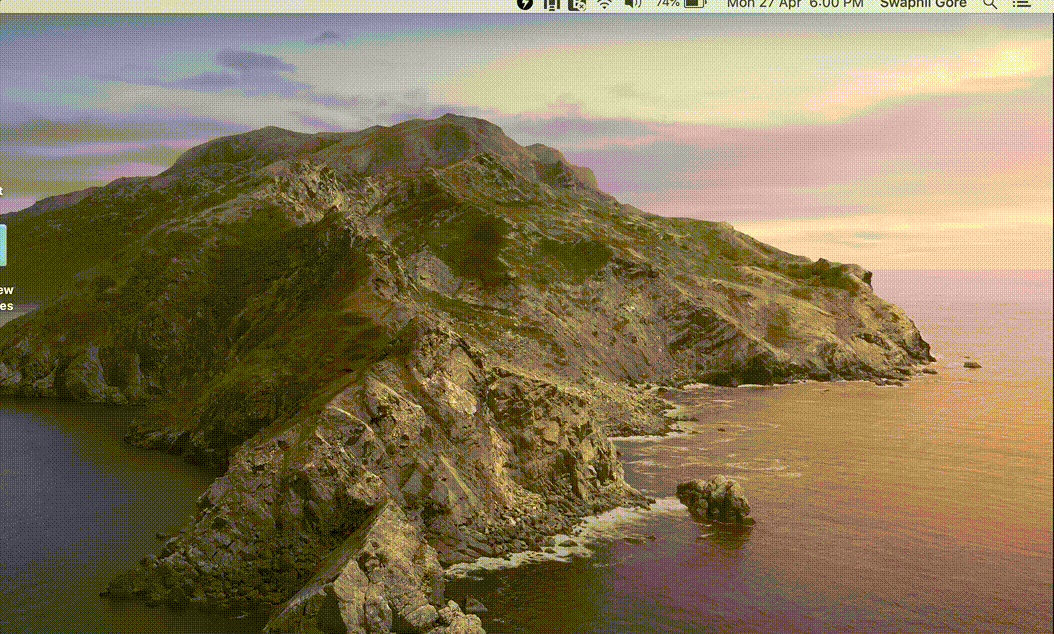
Task: Click the battery icon in the status bar
Action: point(693,5)
